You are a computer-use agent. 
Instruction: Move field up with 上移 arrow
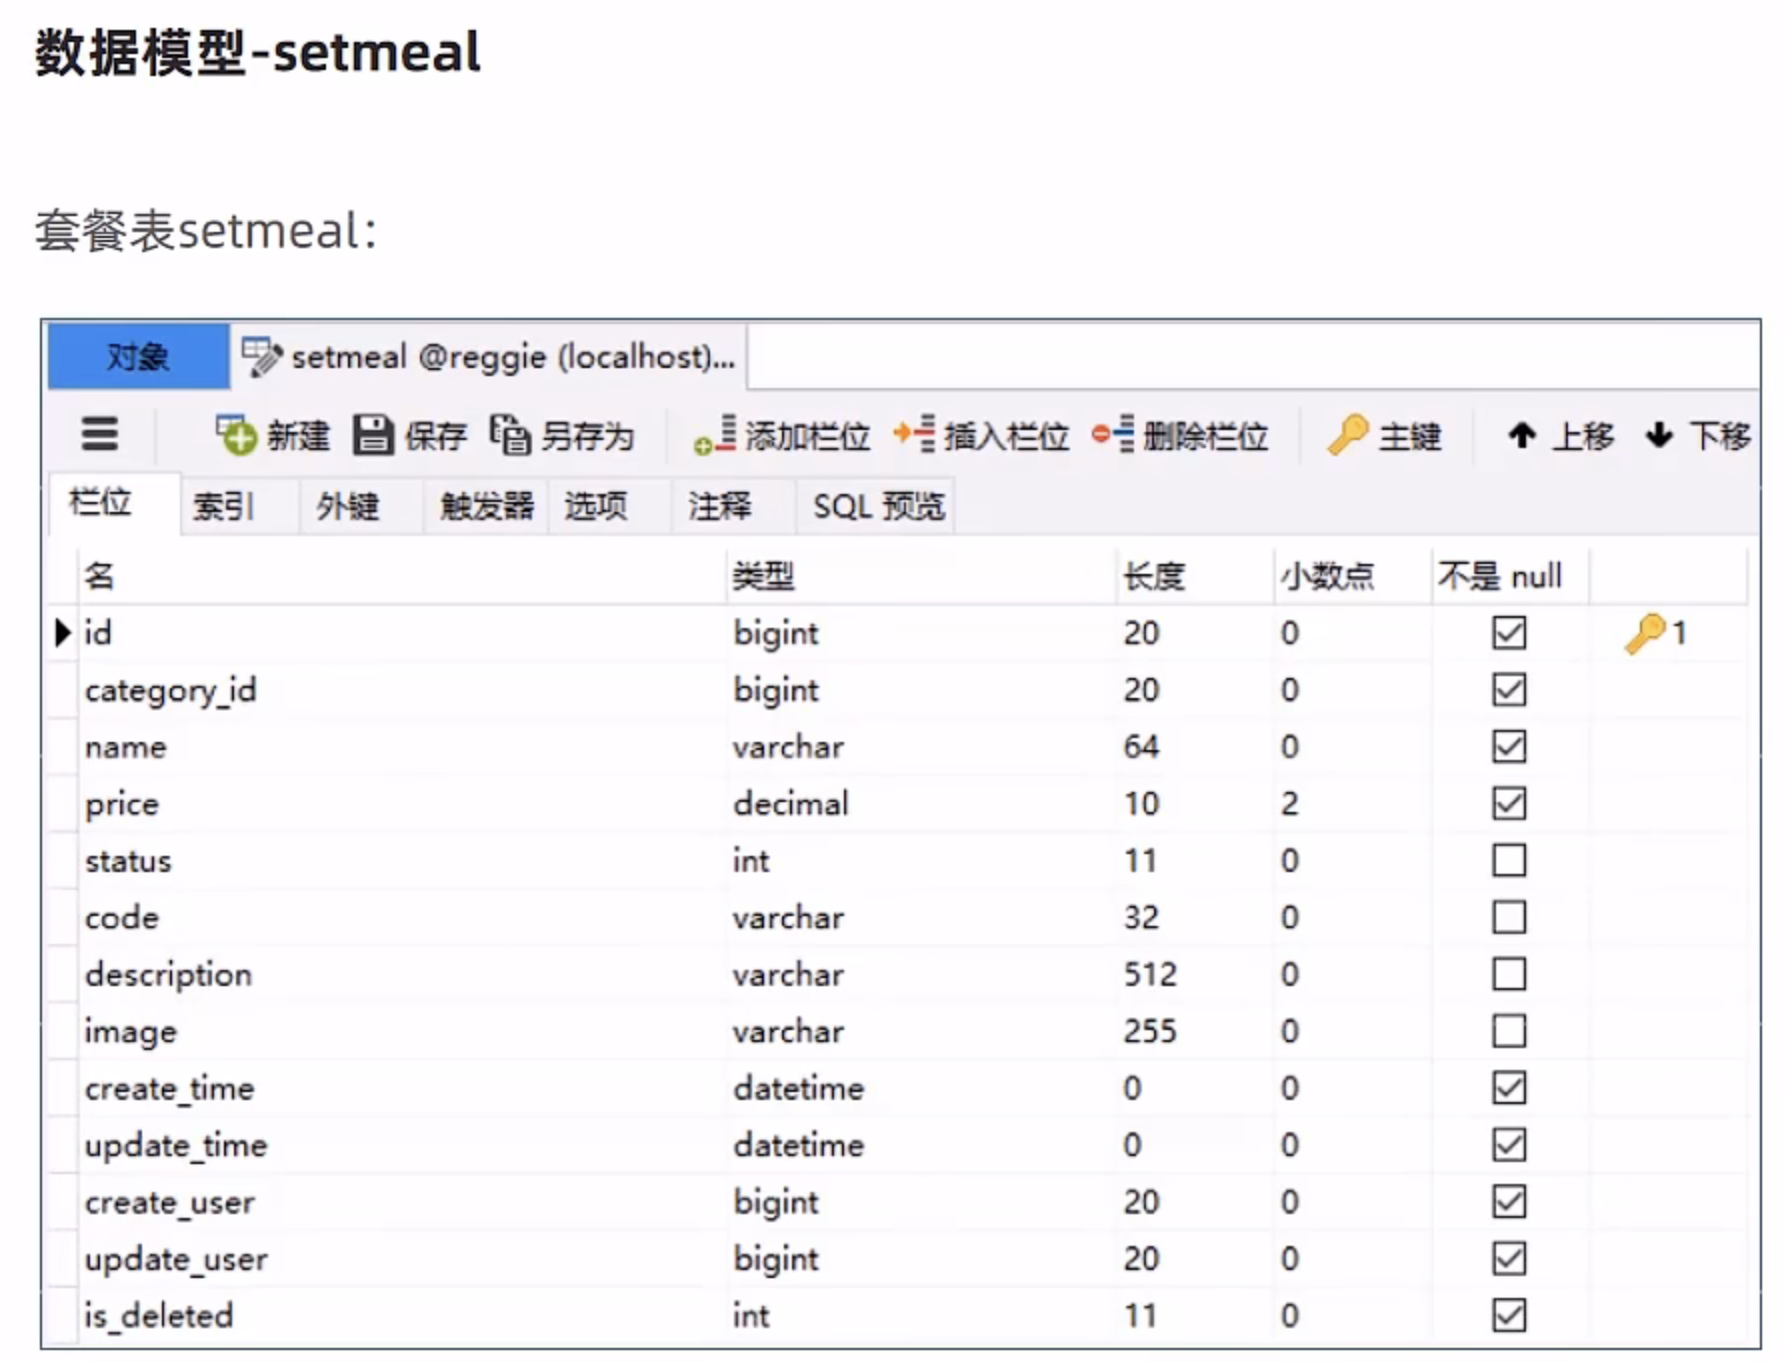pos(1522,436)
